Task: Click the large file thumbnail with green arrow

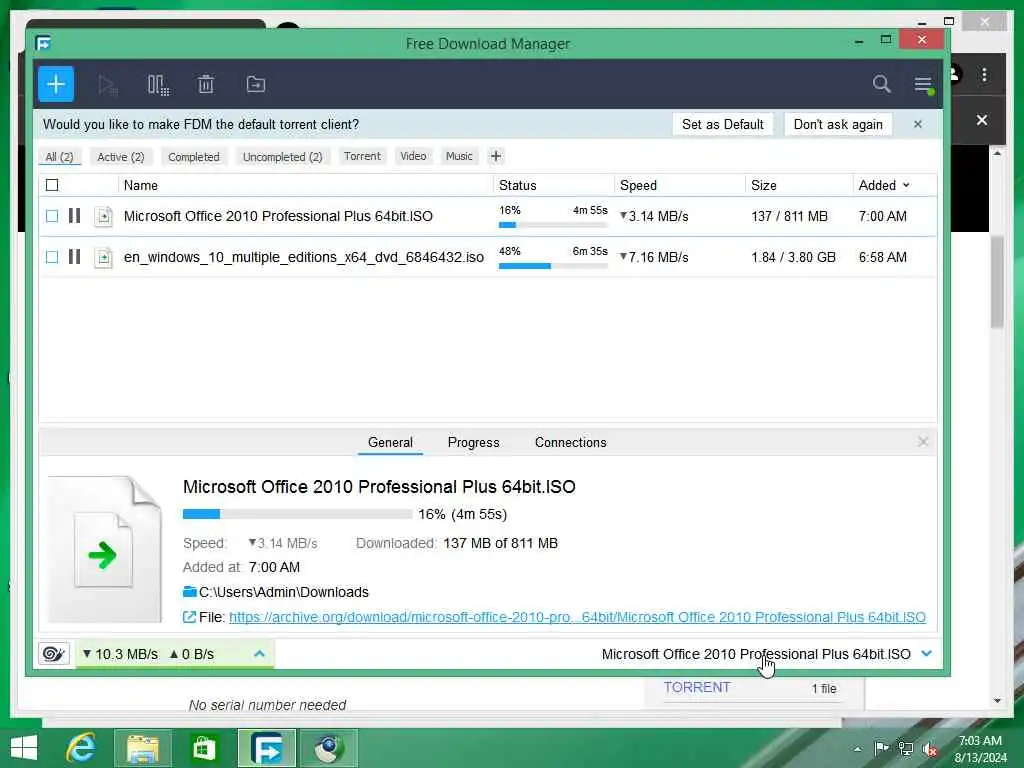Action: point(104,549)
